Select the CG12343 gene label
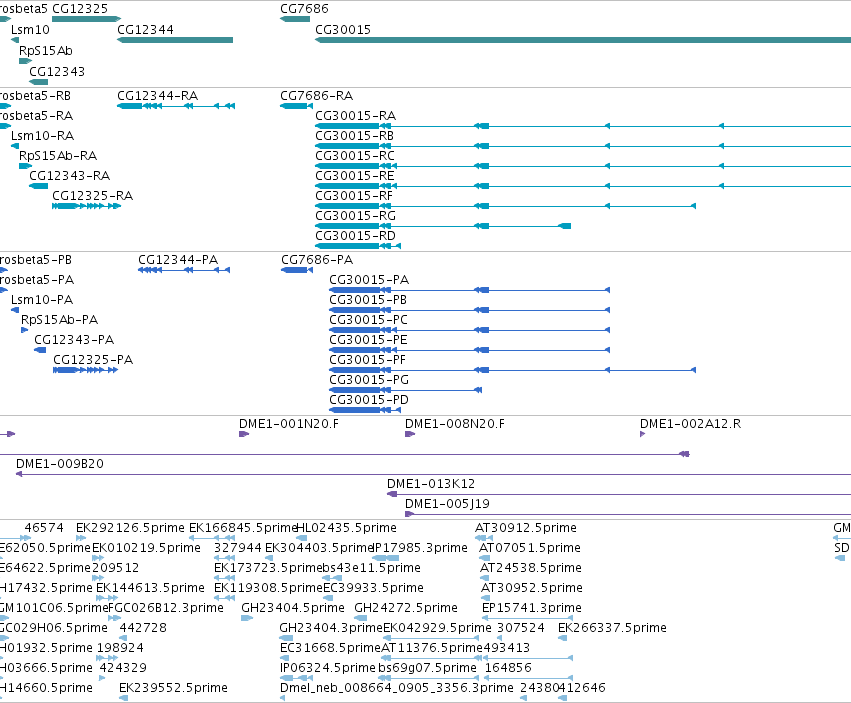This screenshot has width=851, height=703. tap(57, 72)
